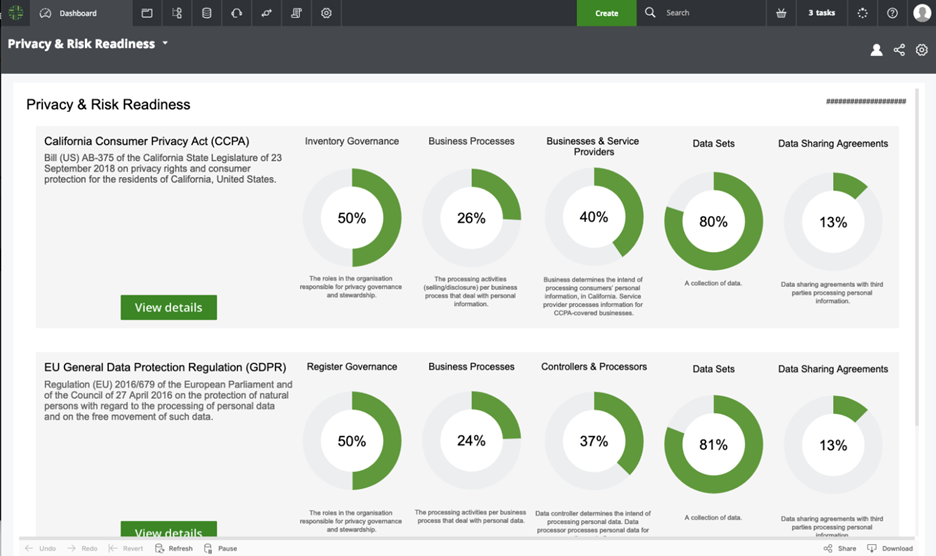Click the Undo button in bottom toolbar
This screenshot has width=936, height=556.
tap(41, 548)
